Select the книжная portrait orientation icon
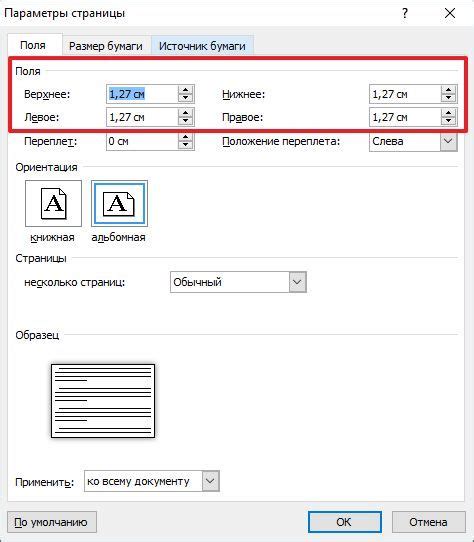This screenshot has width=474, height=542. (x=53, y=203)
